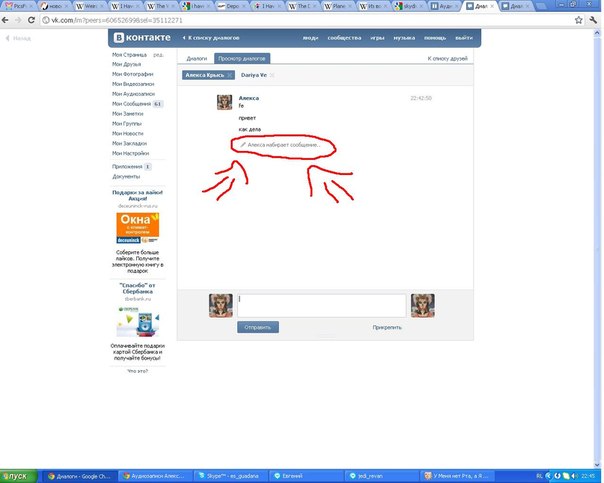This screenshot has height=483, width=604.
Task: Click Алекса's avatar in the message
Action: [225, 104]
